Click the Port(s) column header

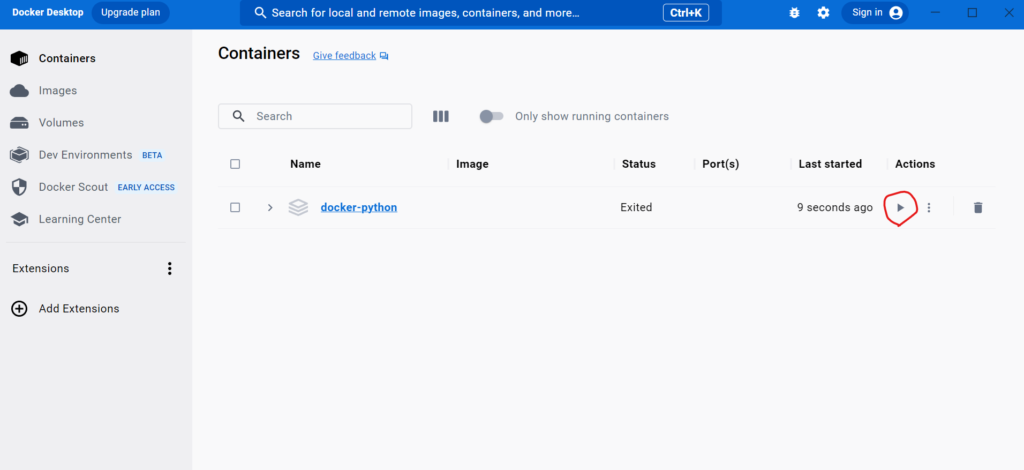[x=720, y=164]
